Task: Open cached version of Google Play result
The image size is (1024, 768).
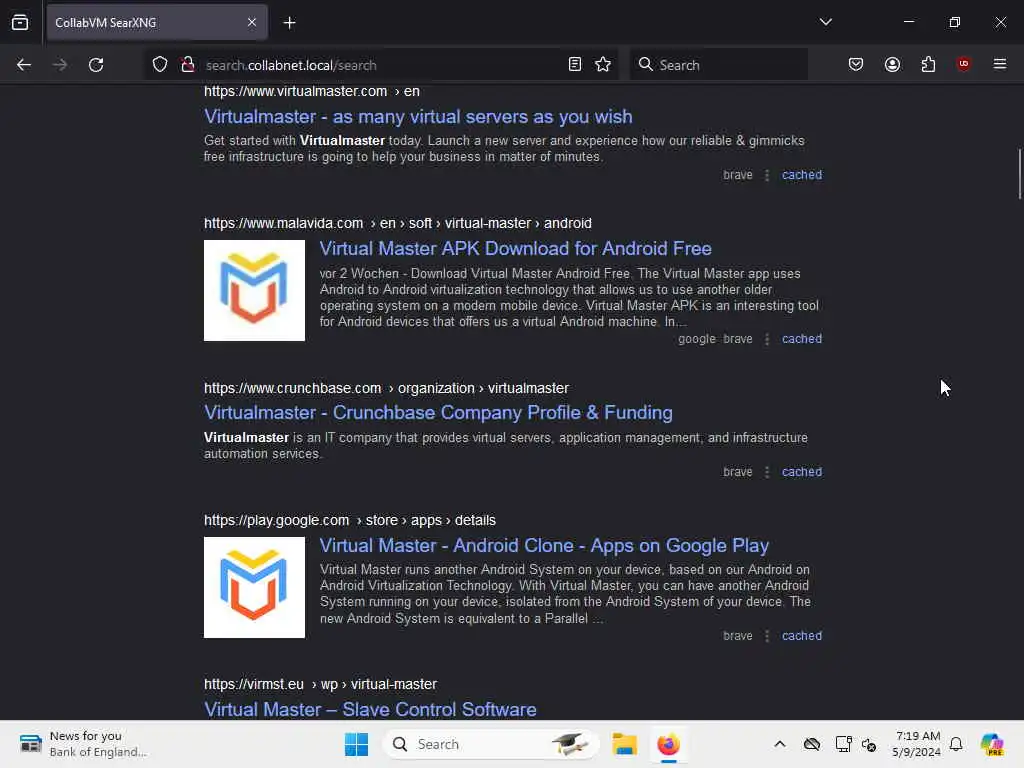Action: pyautogui.click(x=802, y=635)
